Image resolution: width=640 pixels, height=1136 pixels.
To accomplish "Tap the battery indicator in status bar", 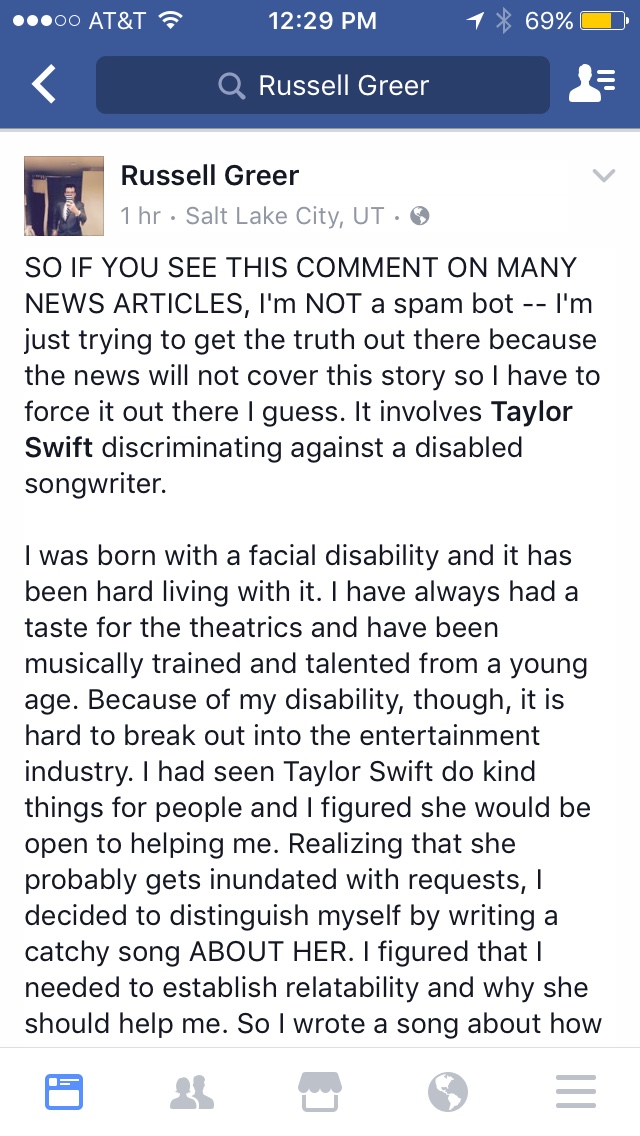I will [604, 21].
